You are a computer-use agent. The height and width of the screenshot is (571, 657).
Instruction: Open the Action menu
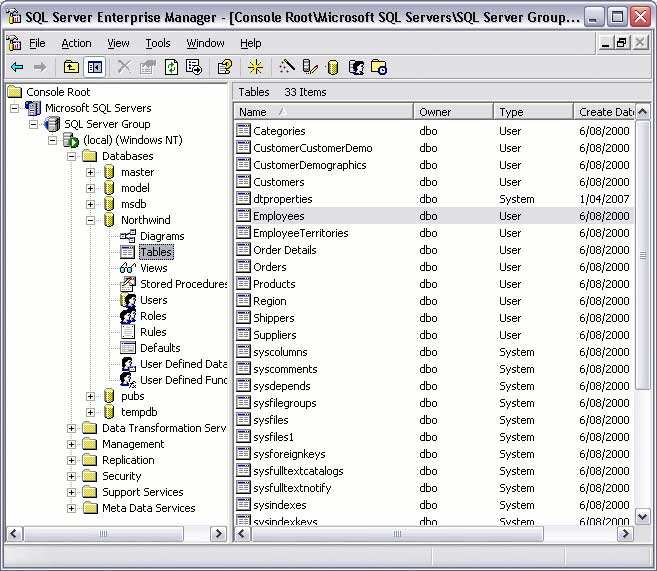click(76, 43)
